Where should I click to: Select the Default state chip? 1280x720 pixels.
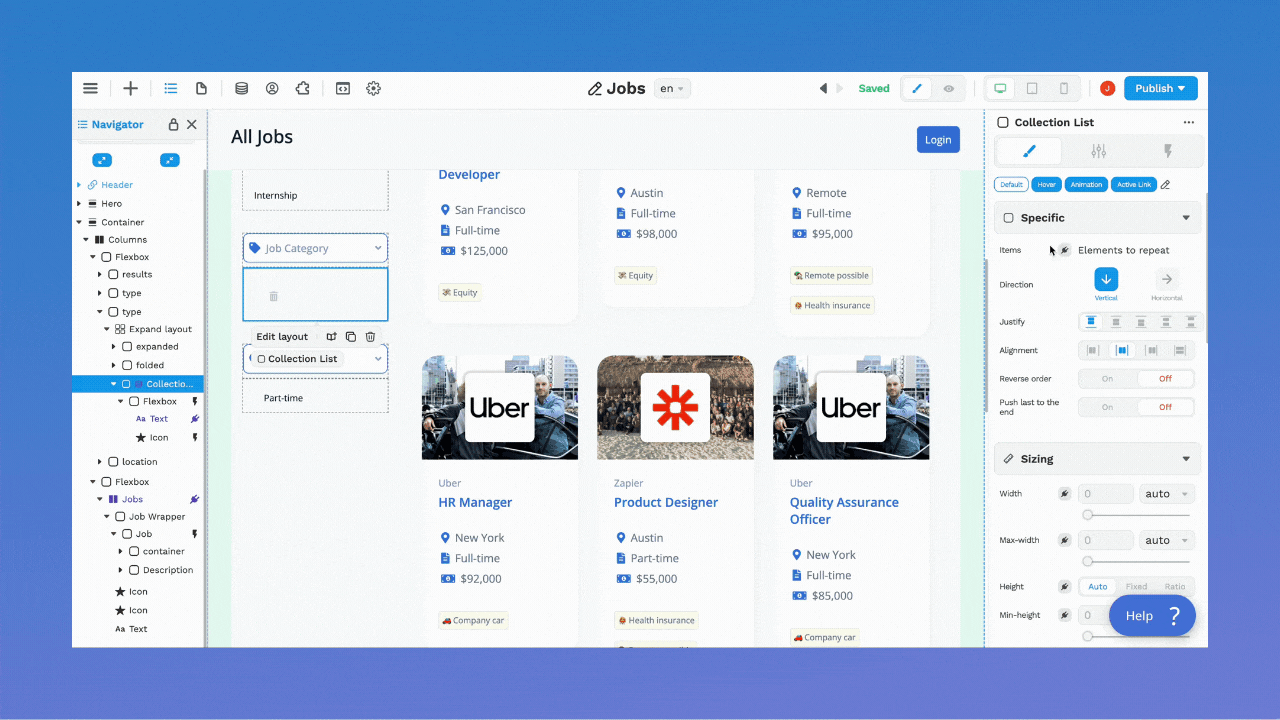tap(1011, 184)
